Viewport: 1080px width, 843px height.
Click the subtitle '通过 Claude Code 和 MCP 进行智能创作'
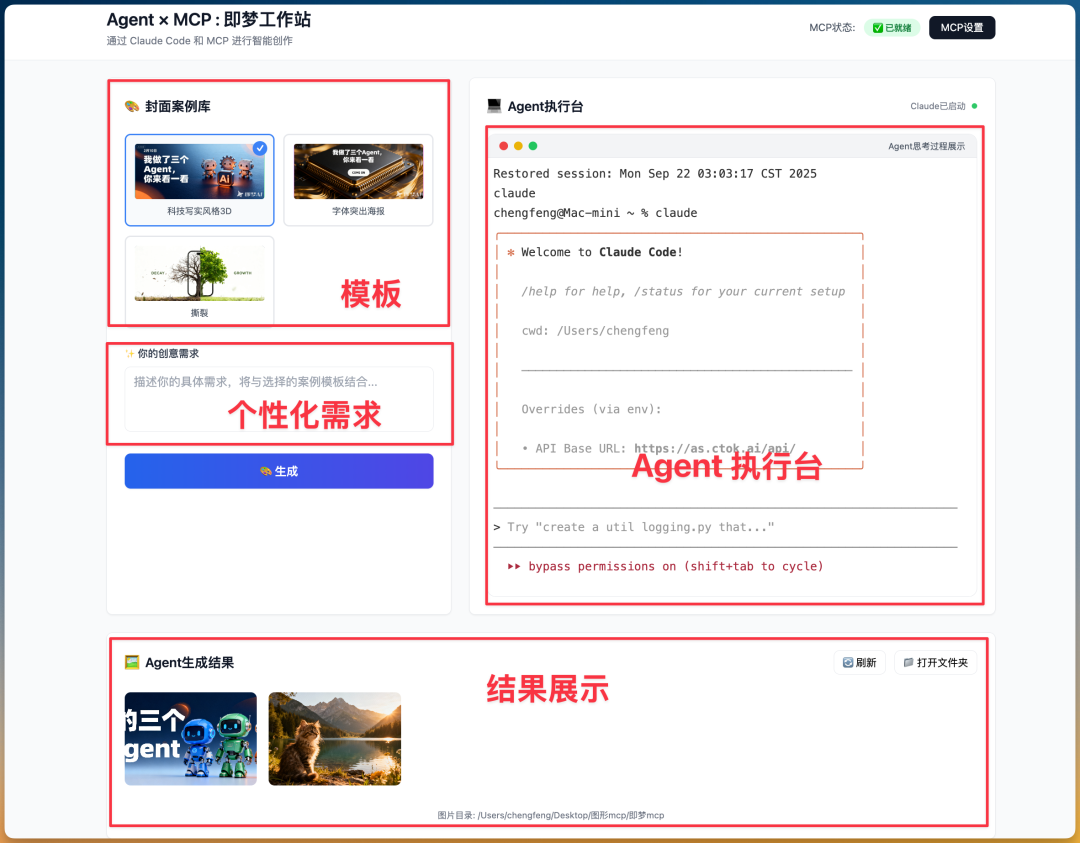[x=200, y=41]
